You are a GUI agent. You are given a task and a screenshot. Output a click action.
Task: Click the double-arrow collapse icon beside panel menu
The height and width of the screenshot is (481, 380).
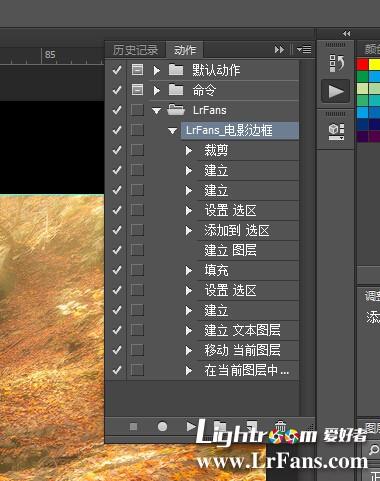(x=279, y=50)
